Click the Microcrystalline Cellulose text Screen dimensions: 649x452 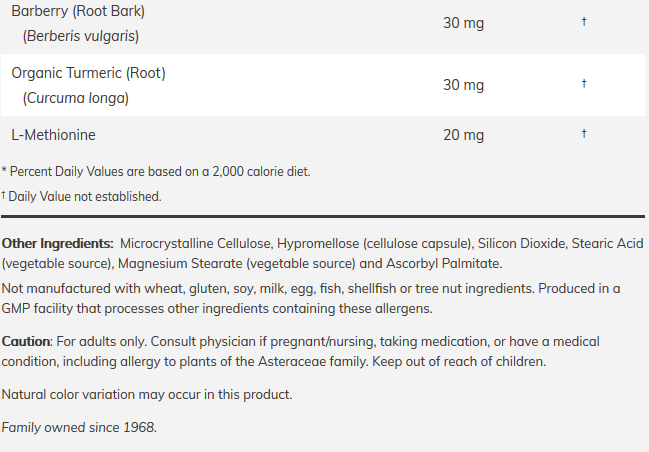[196, 243]
